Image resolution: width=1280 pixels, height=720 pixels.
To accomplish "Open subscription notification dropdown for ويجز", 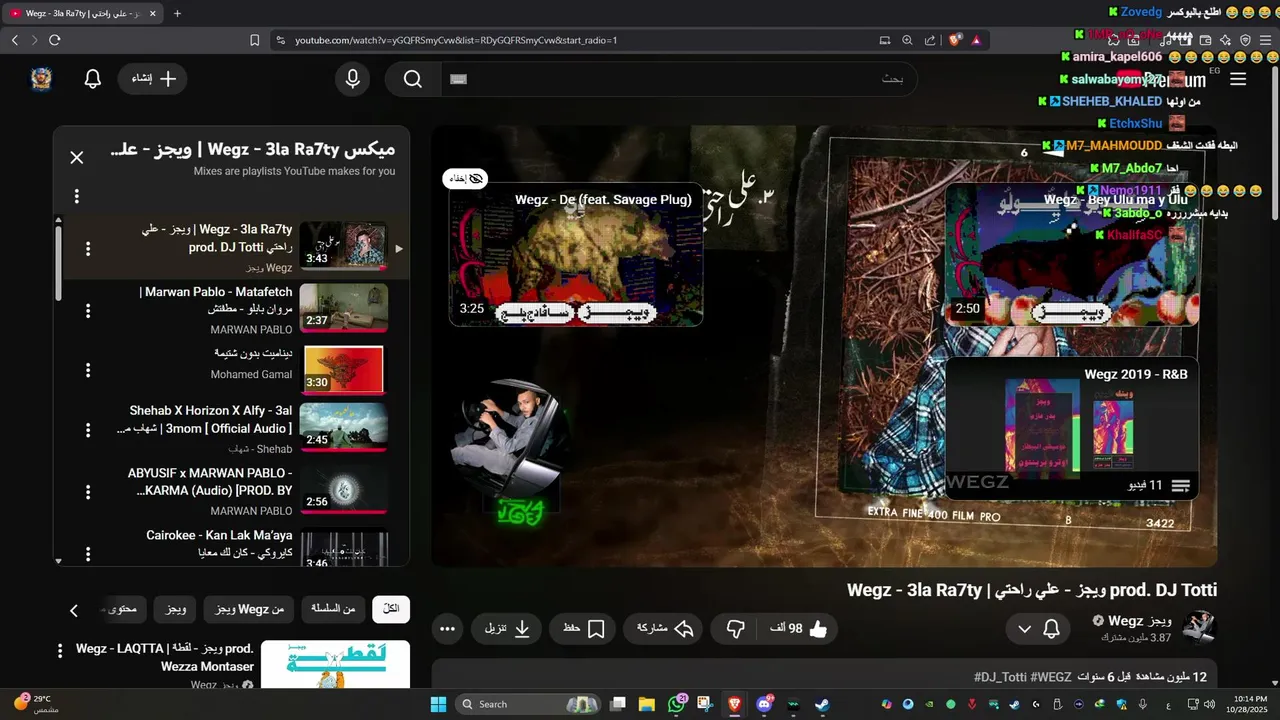I will [1038, 629].
